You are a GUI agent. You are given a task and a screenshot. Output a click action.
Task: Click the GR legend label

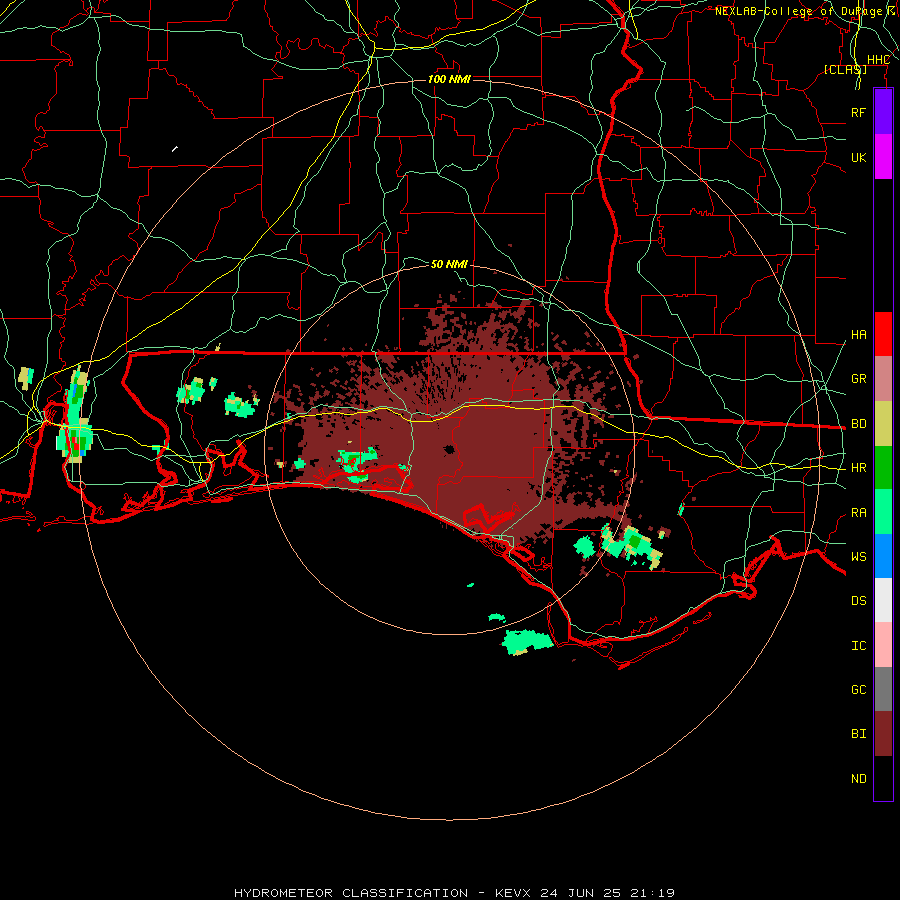[858, 379]
